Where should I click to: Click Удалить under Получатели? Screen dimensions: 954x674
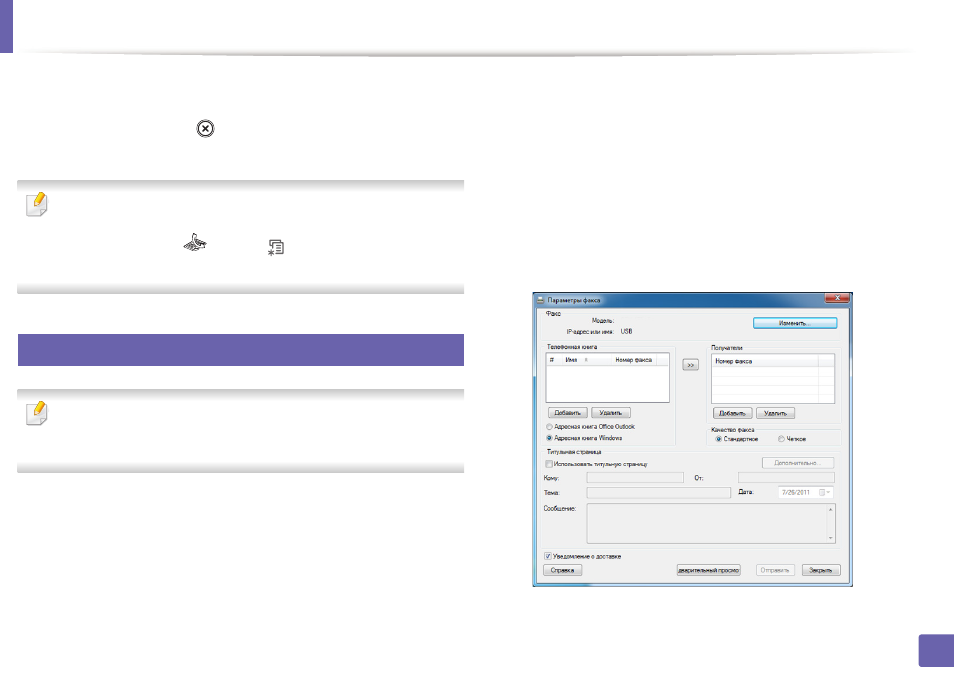click(x=775, y=413)
